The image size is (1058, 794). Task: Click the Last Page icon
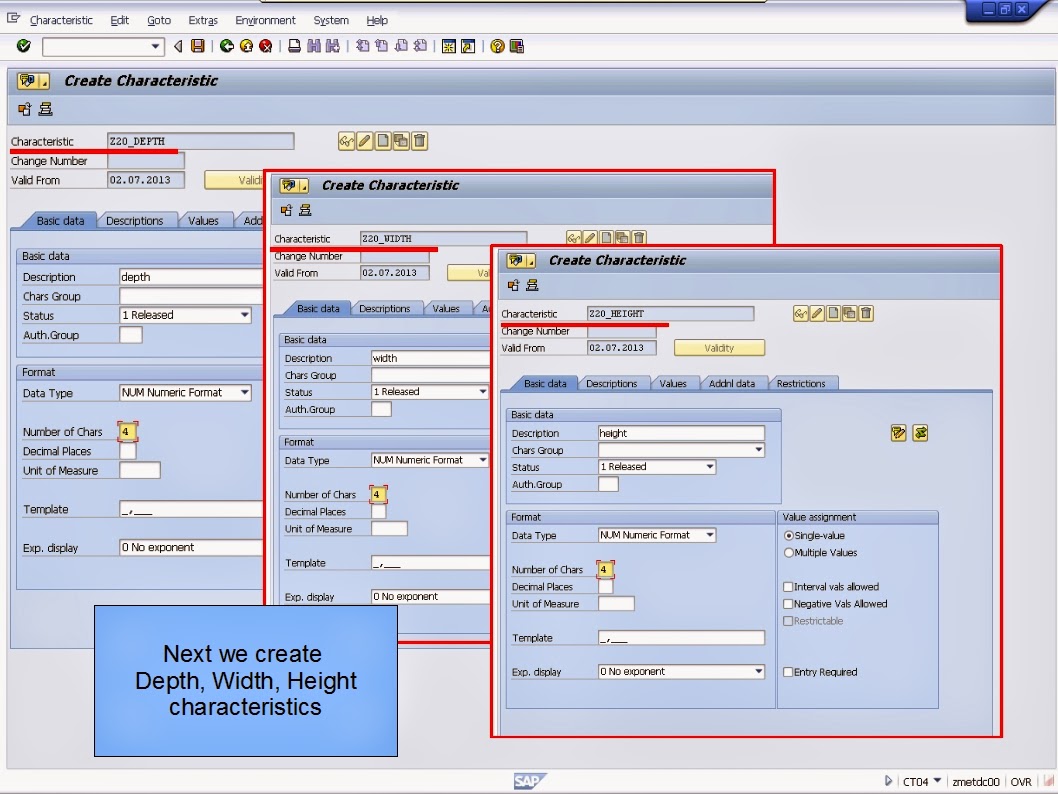coord(420,46)
